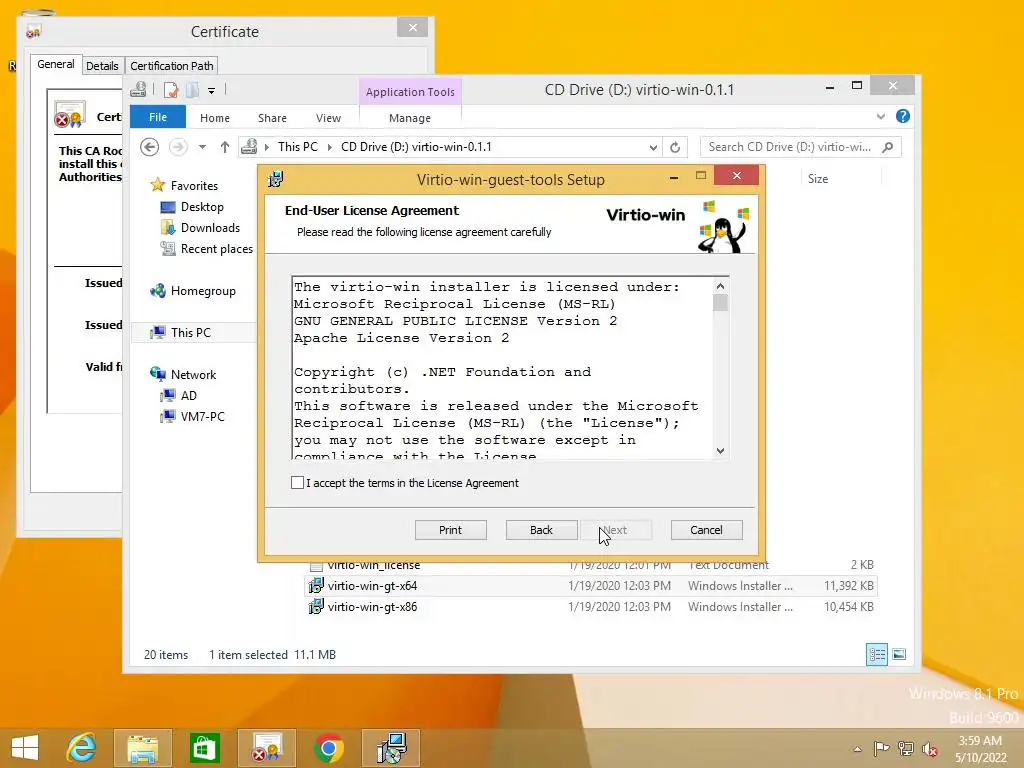Select the virtio-win-gt-x86 installer file
Viewport: 1024px width, 768px height.
click(x=372, y=607)
